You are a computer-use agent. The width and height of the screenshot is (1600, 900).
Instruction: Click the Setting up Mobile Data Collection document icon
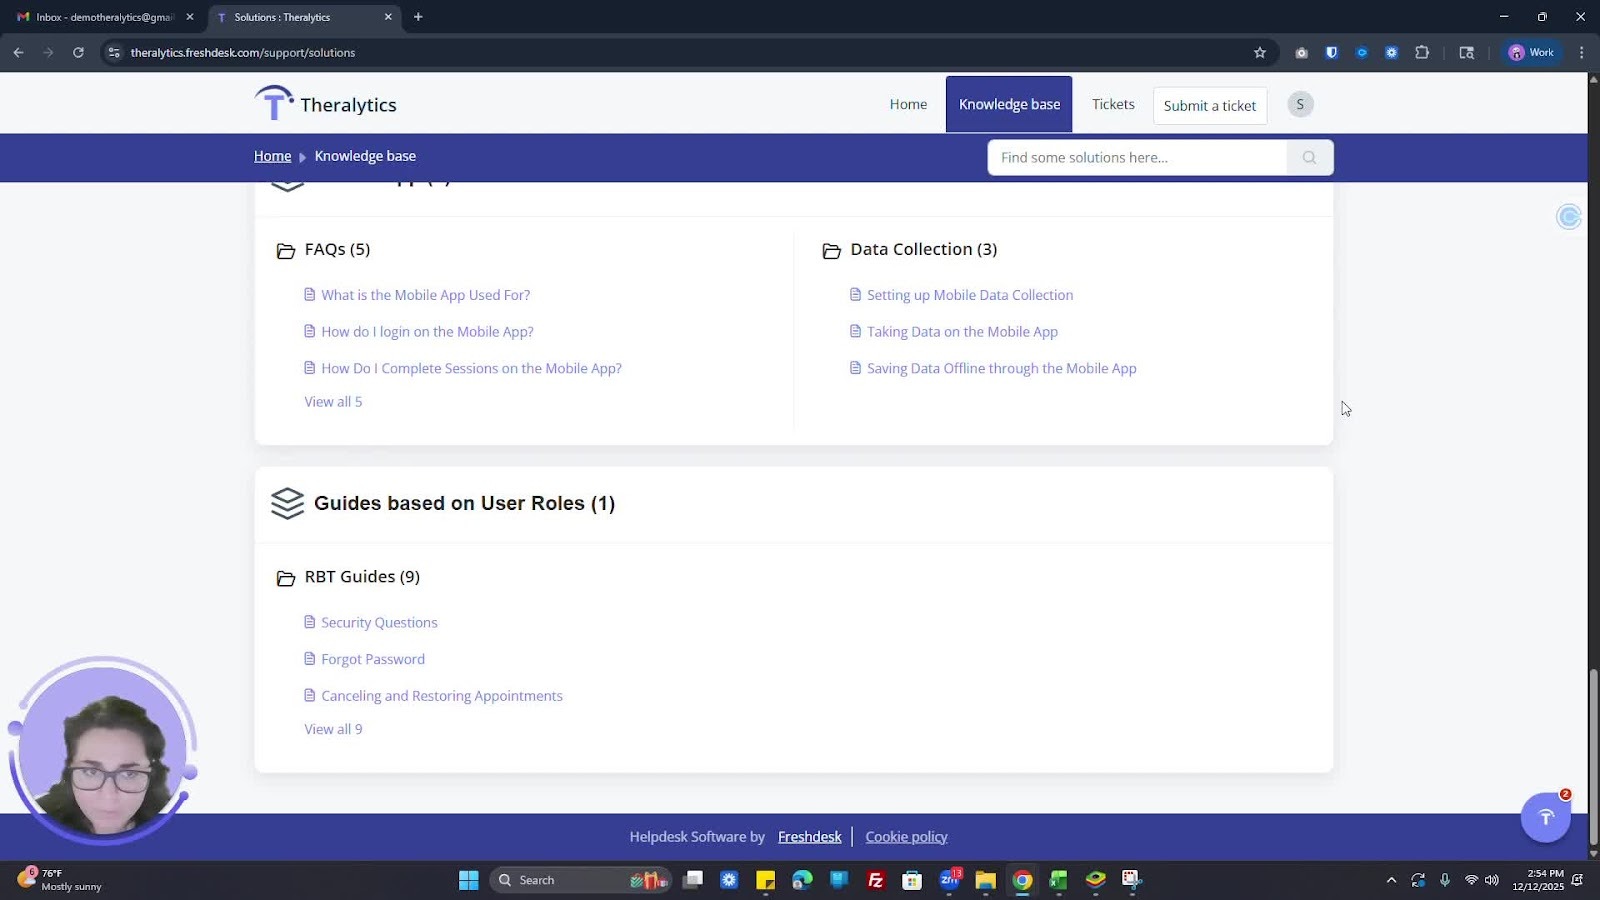coord(855,294)
